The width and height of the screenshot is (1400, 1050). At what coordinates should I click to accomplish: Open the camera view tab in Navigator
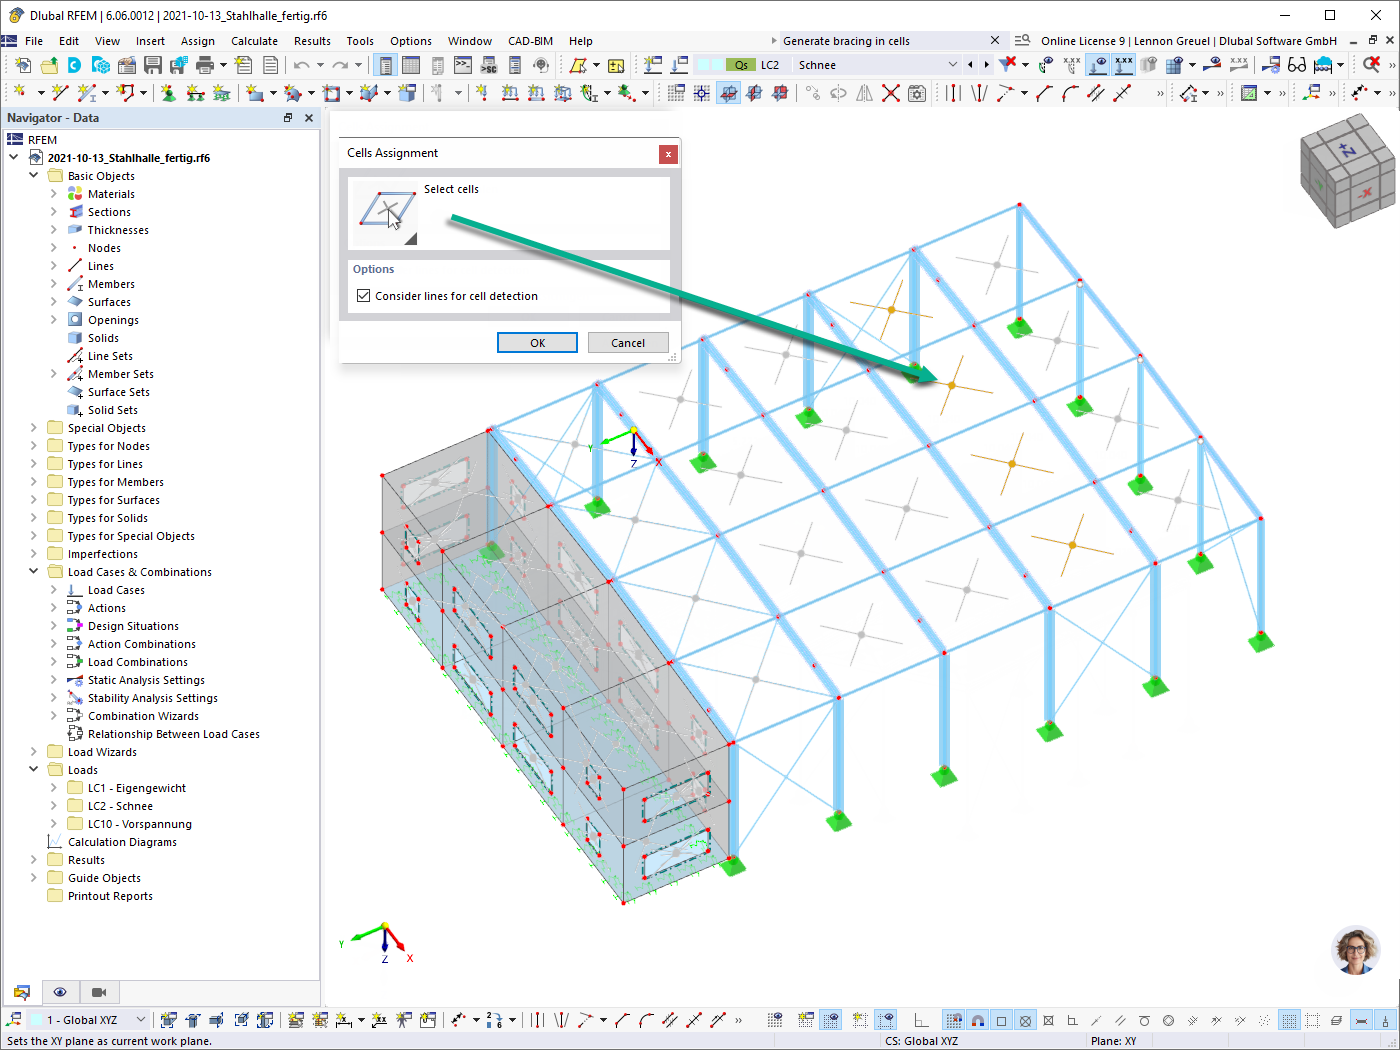[99, 992]
